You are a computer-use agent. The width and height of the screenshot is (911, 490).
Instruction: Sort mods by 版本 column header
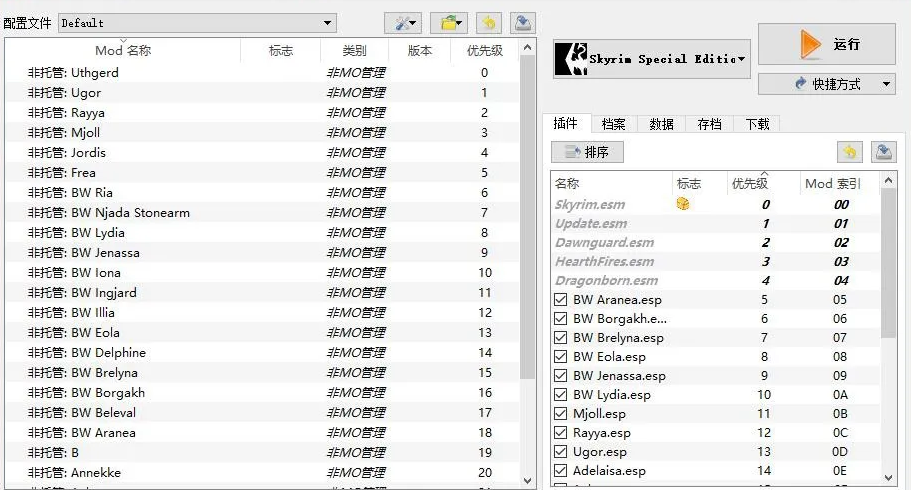(419, 51)
